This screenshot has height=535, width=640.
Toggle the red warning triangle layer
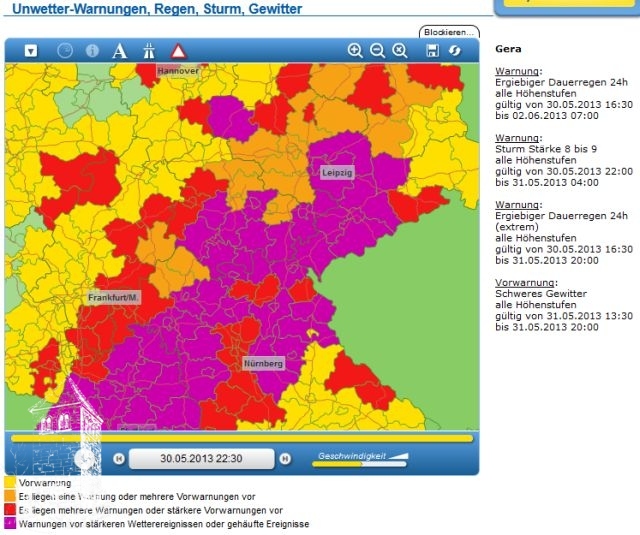coord(178,50)
